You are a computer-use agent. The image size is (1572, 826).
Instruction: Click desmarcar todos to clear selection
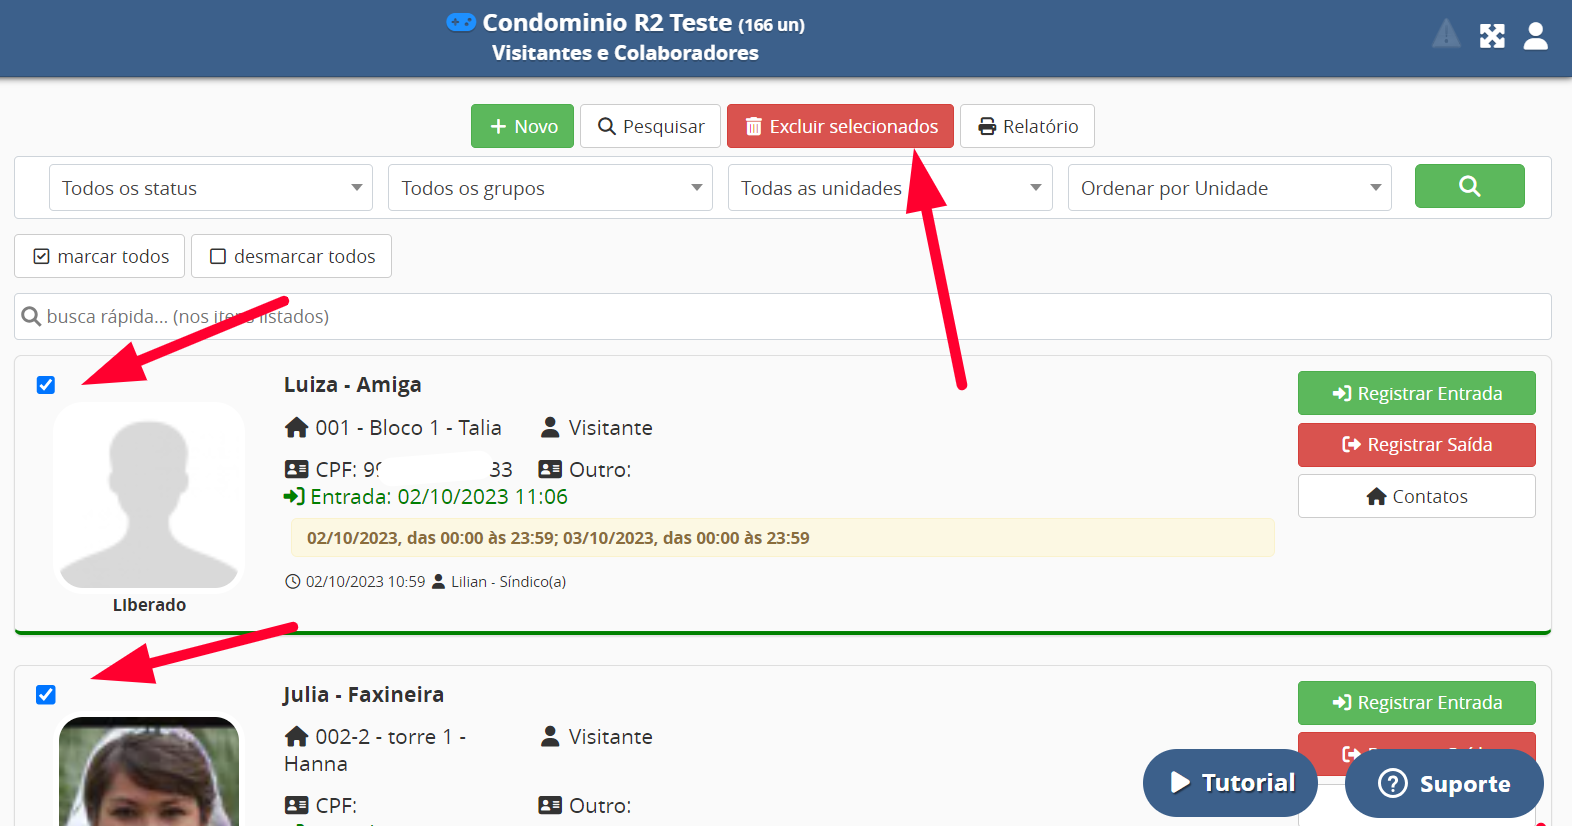point(291,256)
